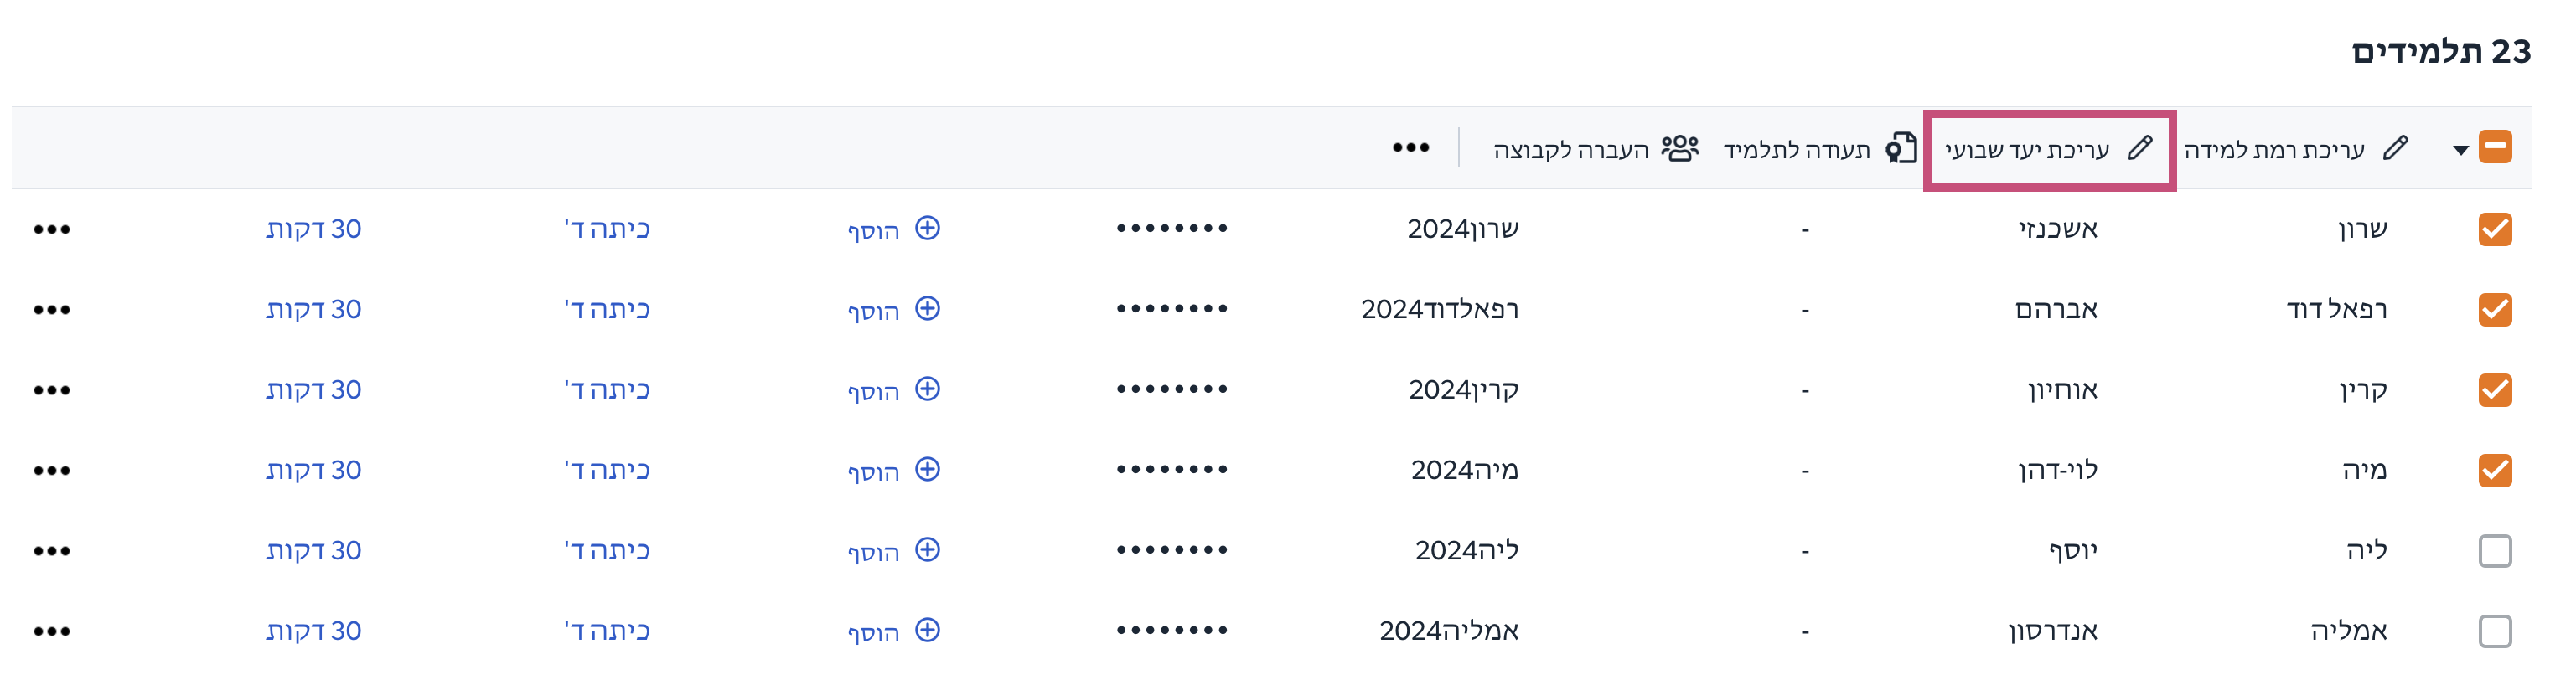Click the plus icon in שרון's row
Image resolution: width=2576 pixels, height=685 pixels.
[928, 228]
